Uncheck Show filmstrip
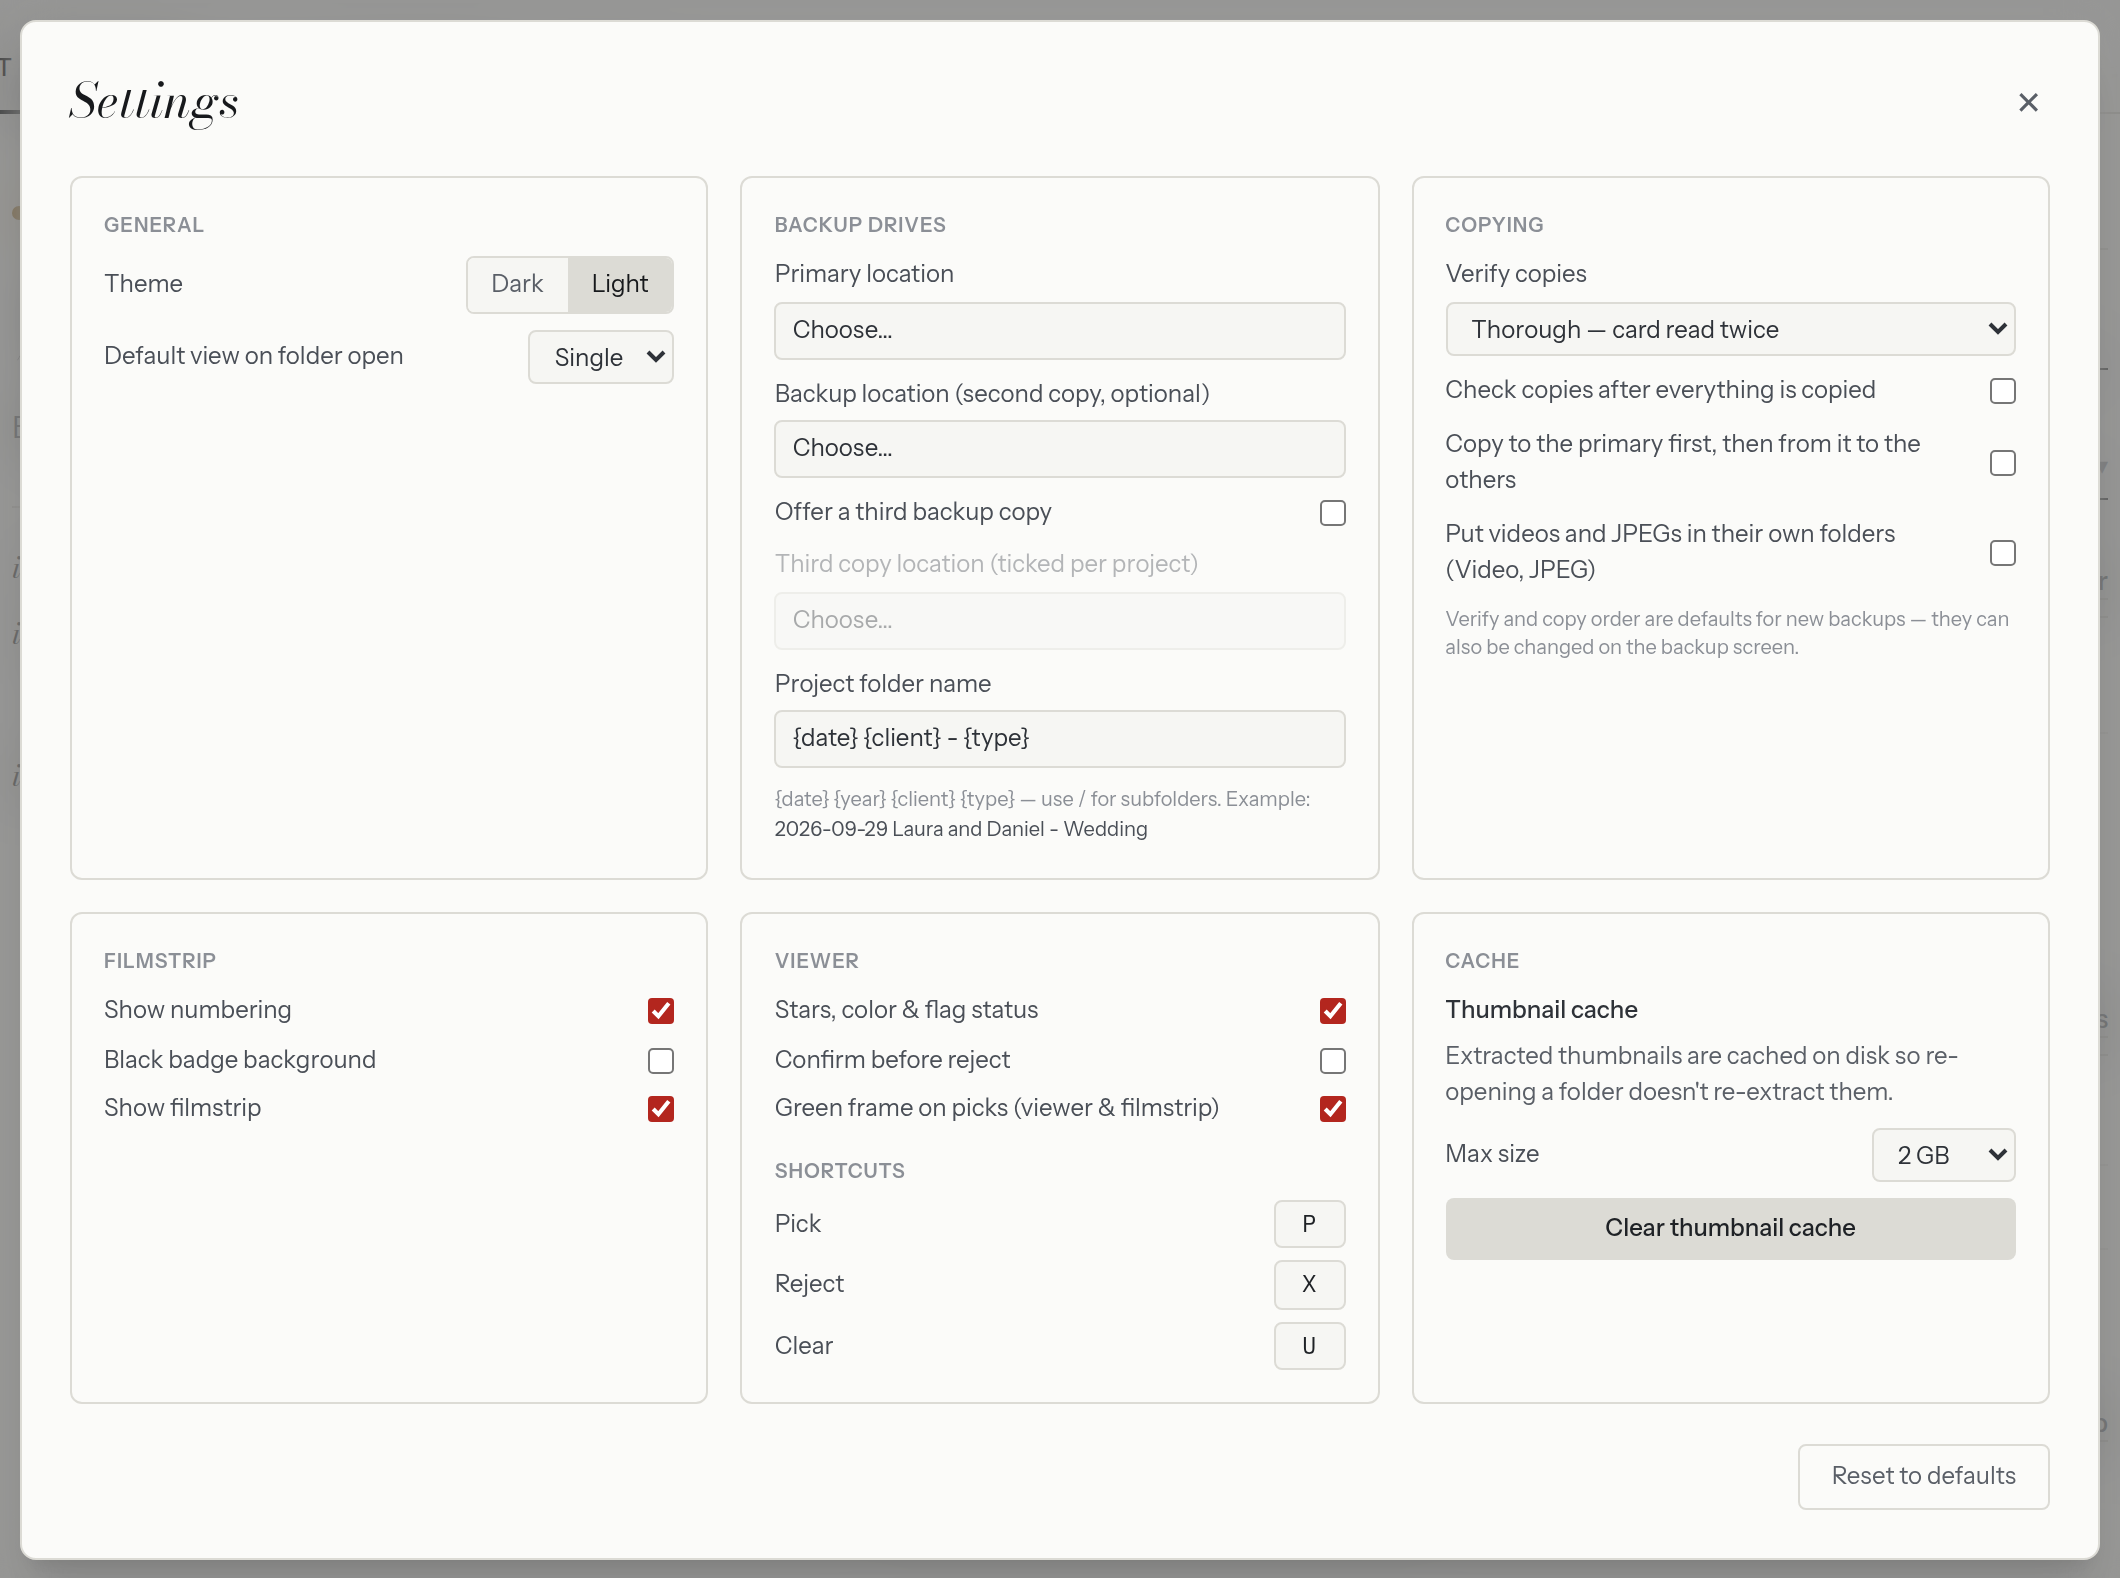Viewport: 2120px width, 1578px height. point(660,1109)
